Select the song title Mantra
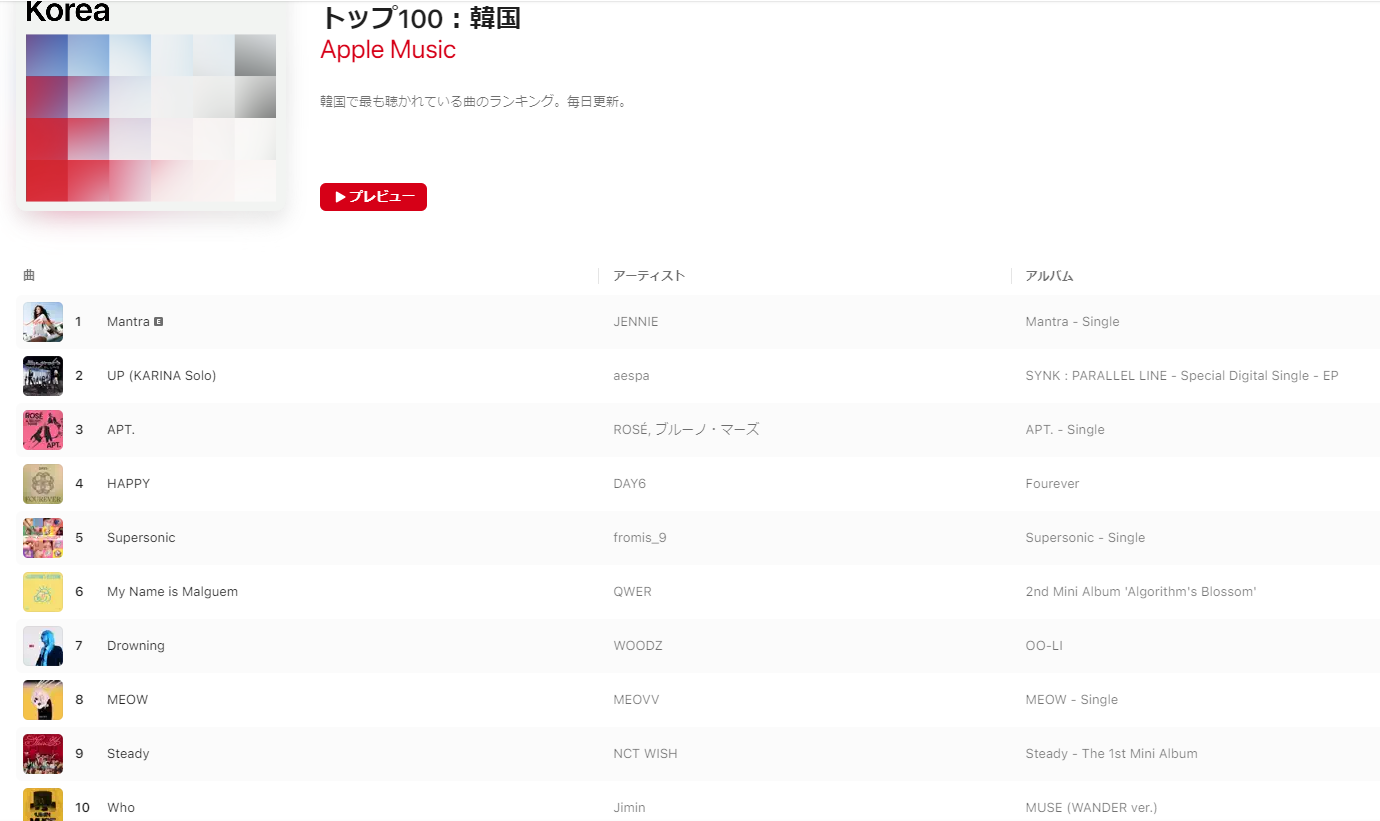 [x=128, y=322]
